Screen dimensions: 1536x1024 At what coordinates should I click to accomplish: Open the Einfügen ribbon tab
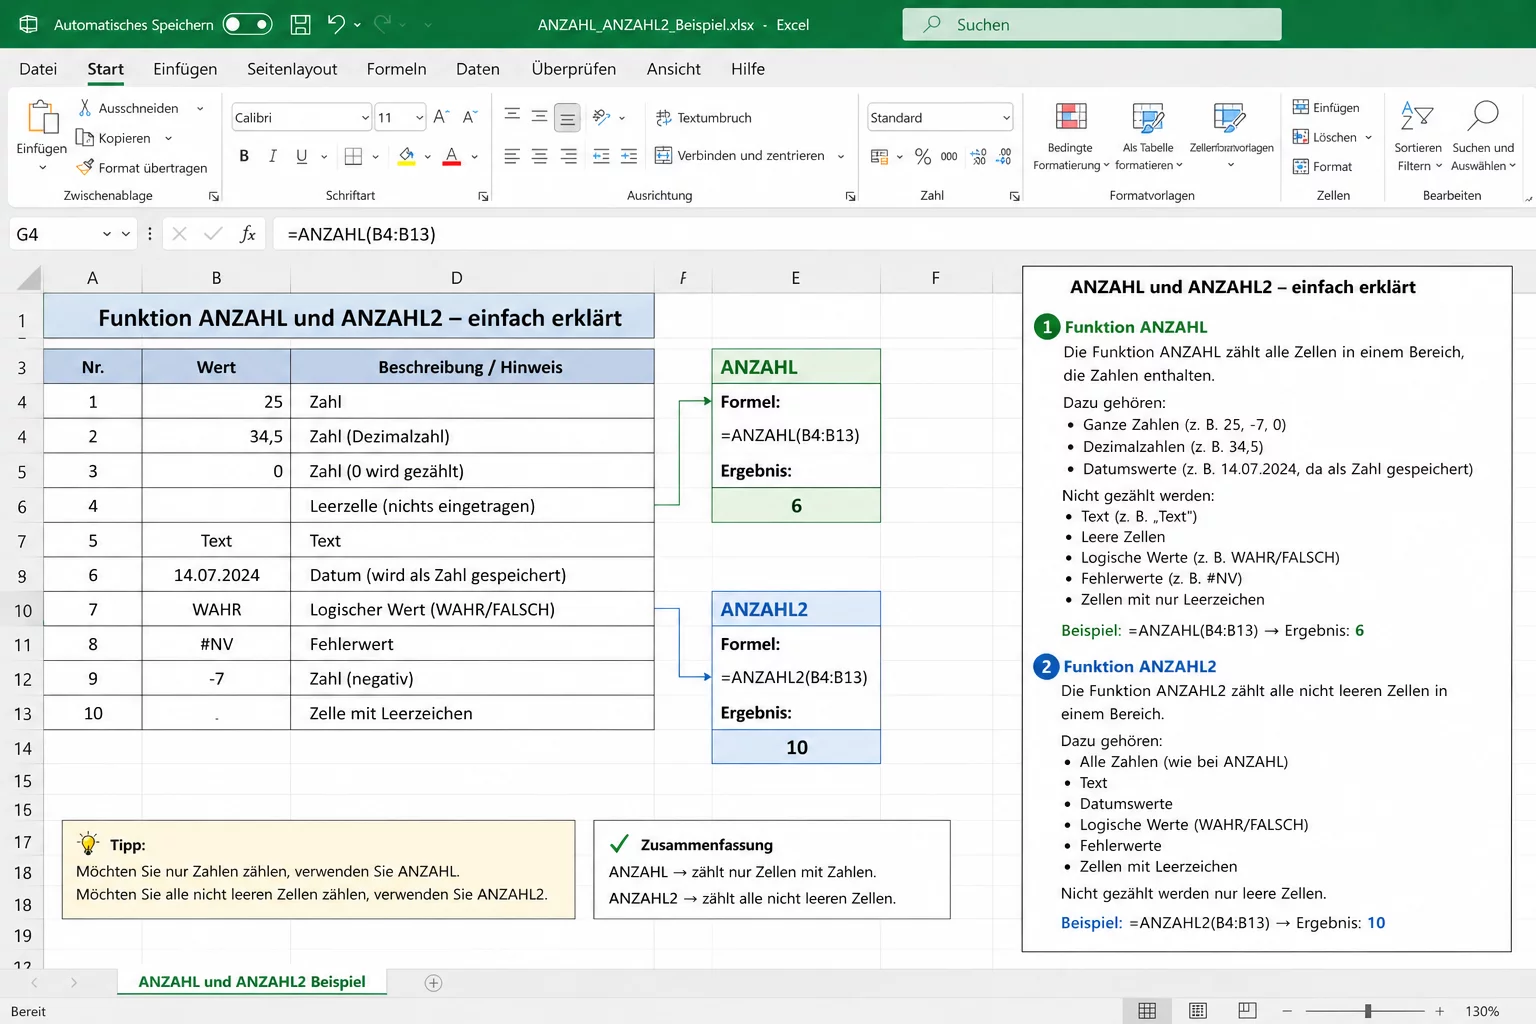pos(185,69)
